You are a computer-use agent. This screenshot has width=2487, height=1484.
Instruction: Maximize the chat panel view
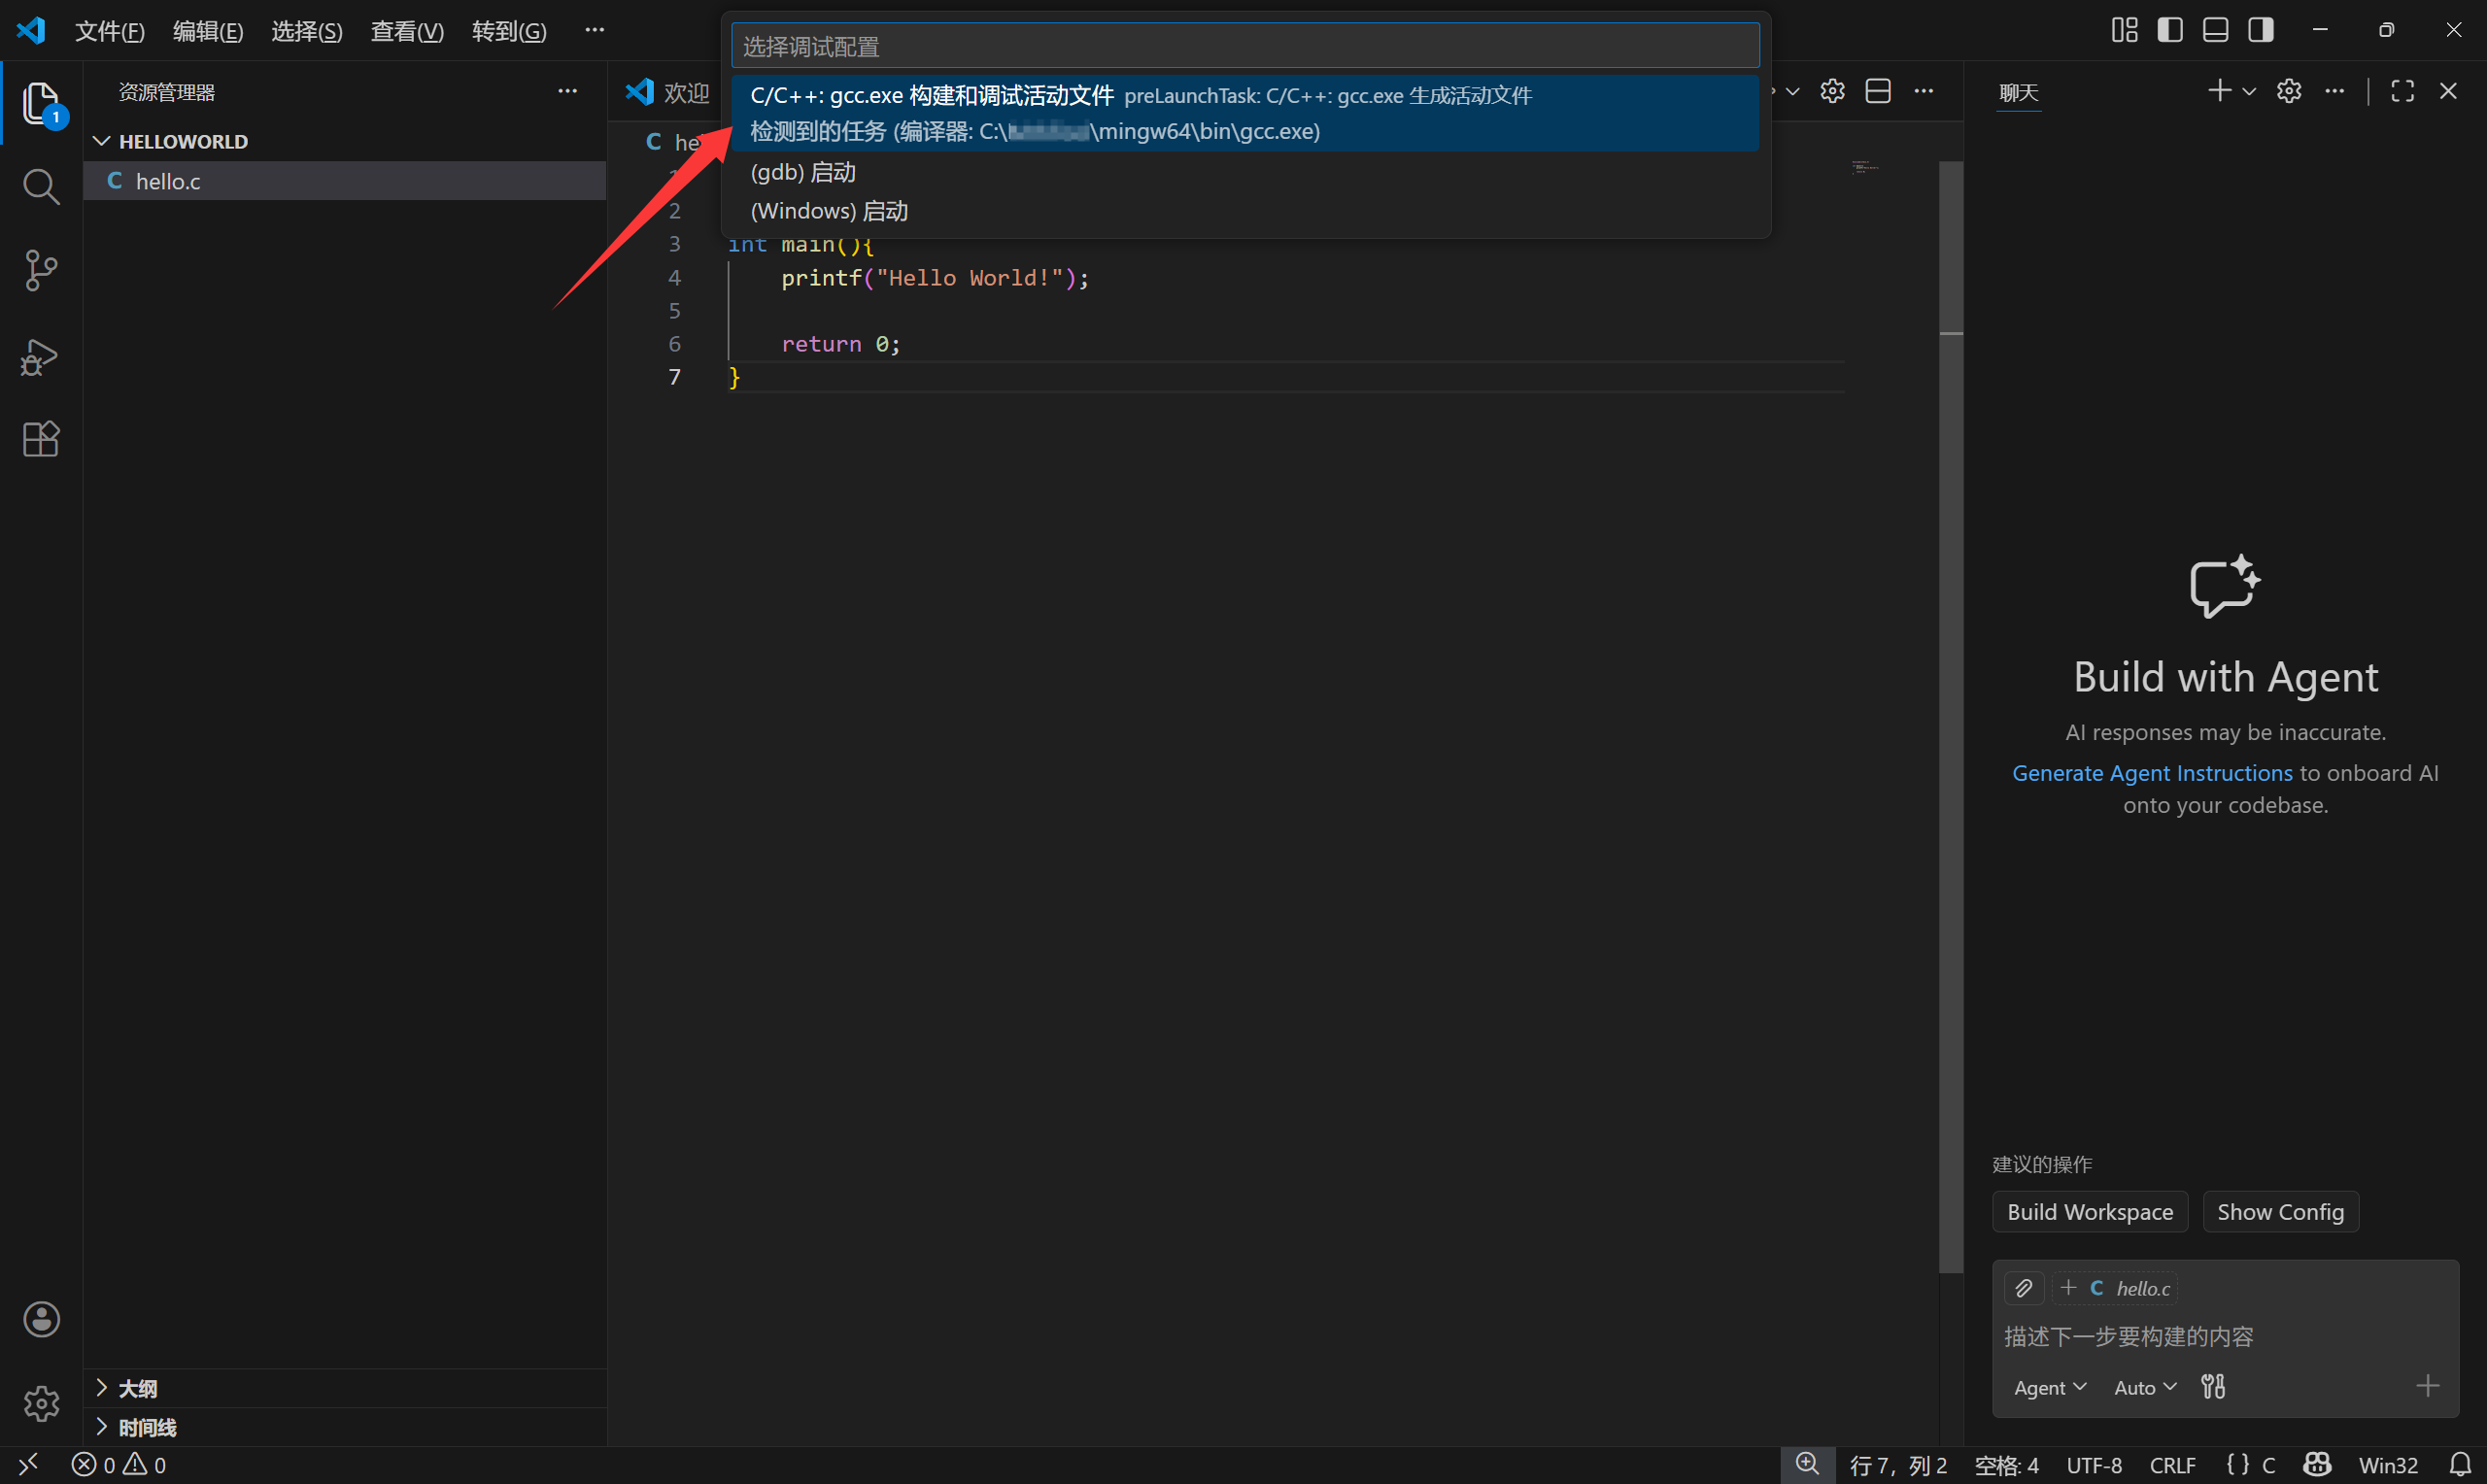(x=2402, y=91)
